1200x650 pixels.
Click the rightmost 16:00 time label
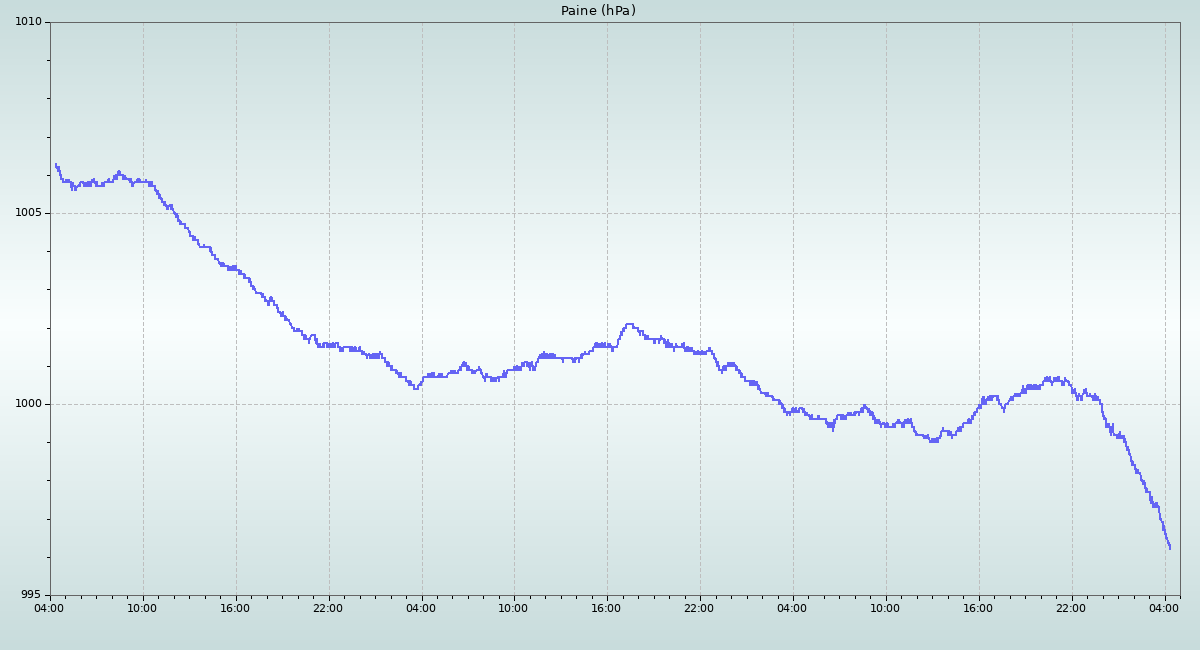[x=978, y=608]
